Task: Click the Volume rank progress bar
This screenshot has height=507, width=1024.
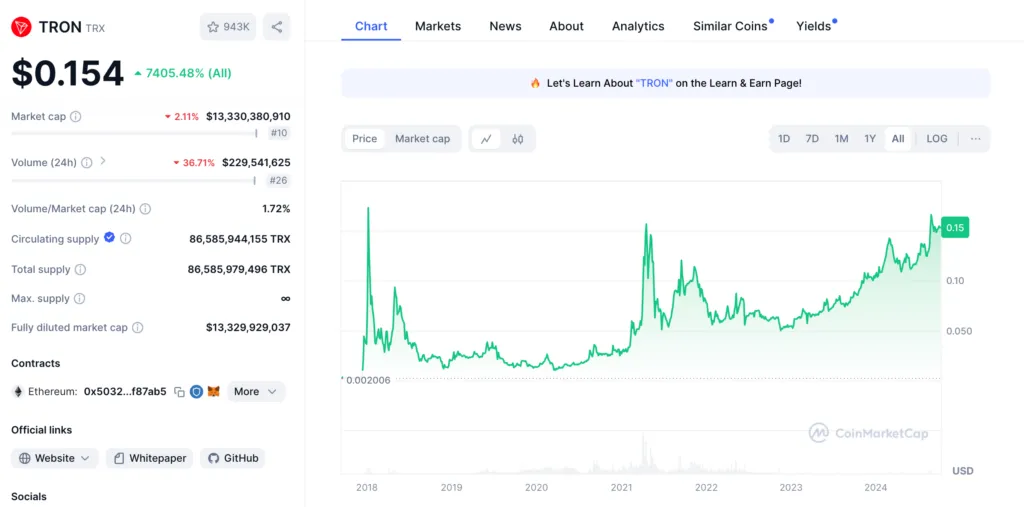Action: [x=133, y=180]
